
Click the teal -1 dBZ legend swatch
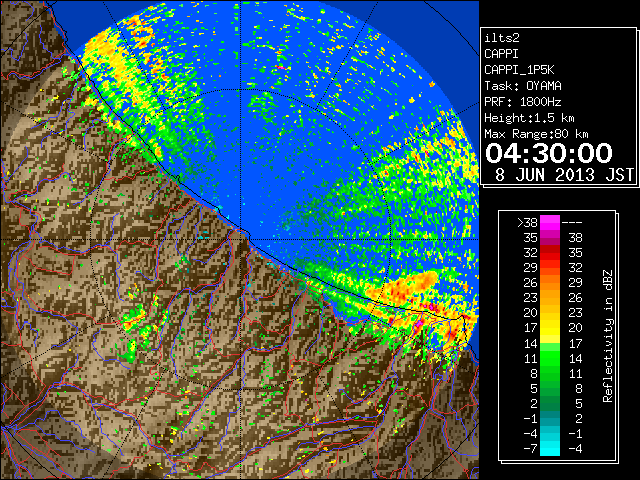tap(550, 418)
